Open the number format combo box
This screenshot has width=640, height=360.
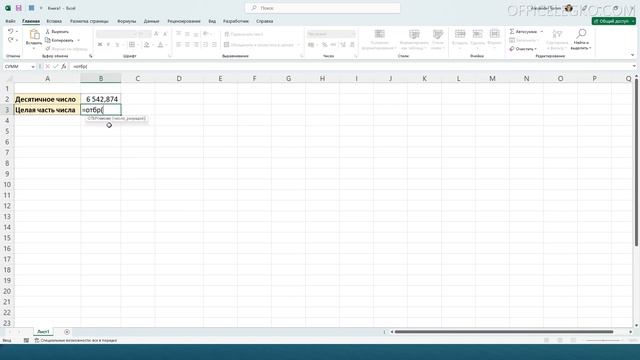coord(331,34)
